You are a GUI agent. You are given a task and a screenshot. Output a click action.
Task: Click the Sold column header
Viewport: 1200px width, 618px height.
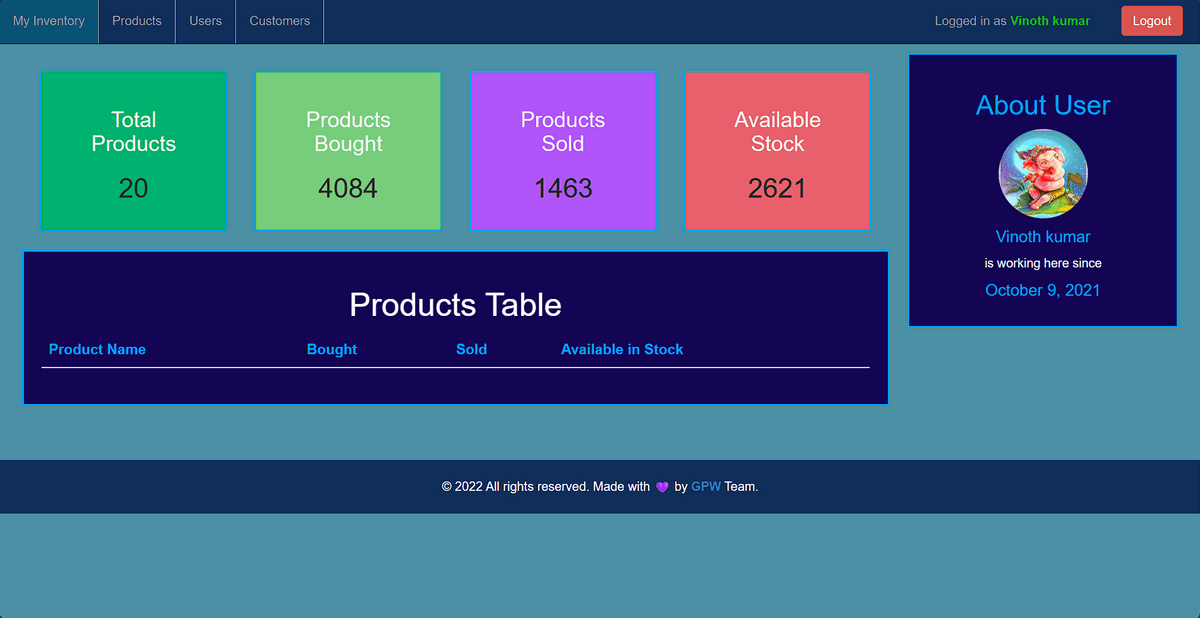[471, 349]
